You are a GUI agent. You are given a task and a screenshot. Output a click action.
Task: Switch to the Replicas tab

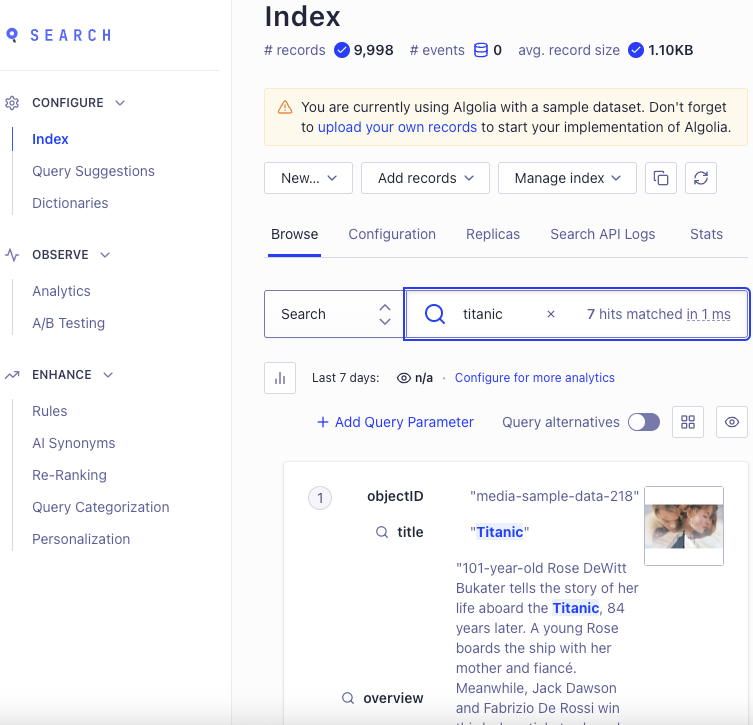pos(493,234)
